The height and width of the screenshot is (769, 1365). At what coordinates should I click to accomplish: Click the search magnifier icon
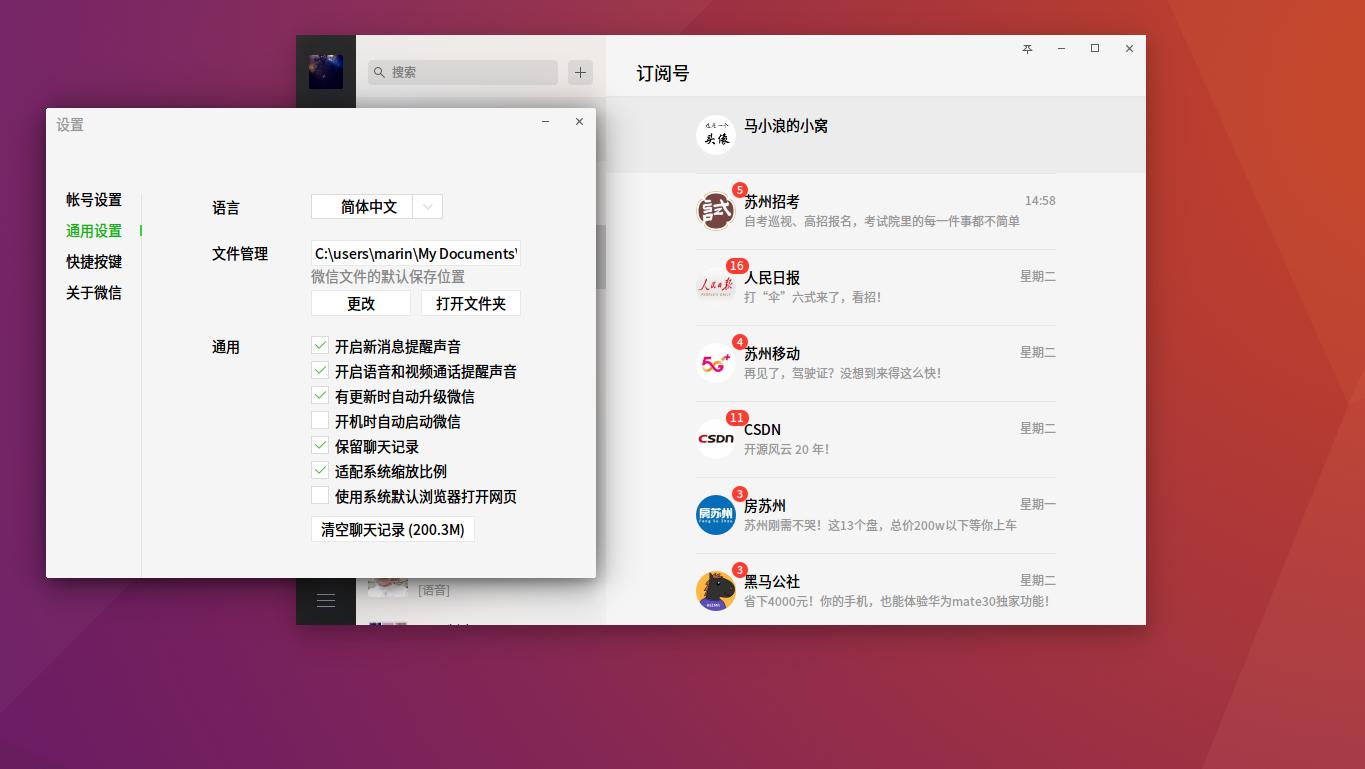(x=380, y=72)
